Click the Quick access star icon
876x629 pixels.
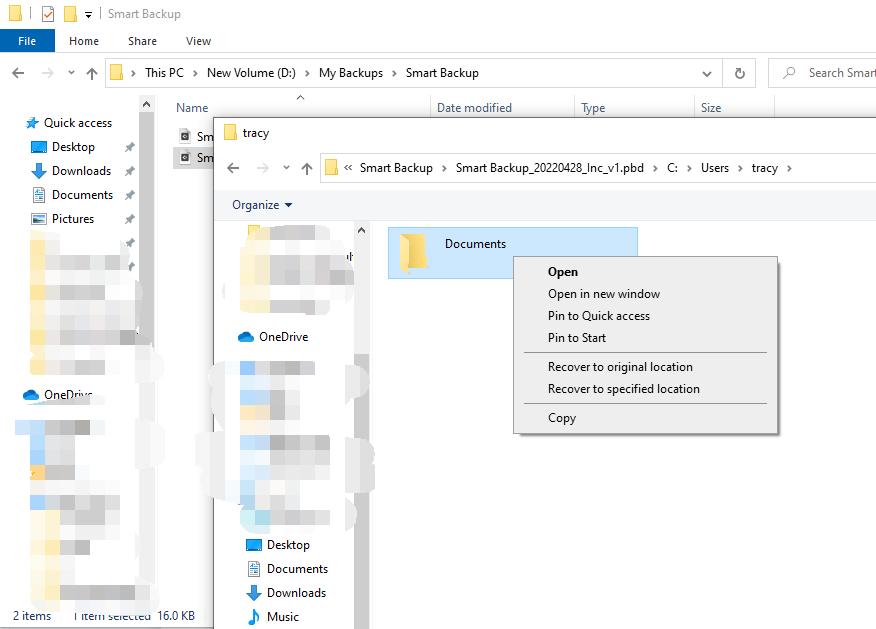pyautogui.click(x=31, y=123)
